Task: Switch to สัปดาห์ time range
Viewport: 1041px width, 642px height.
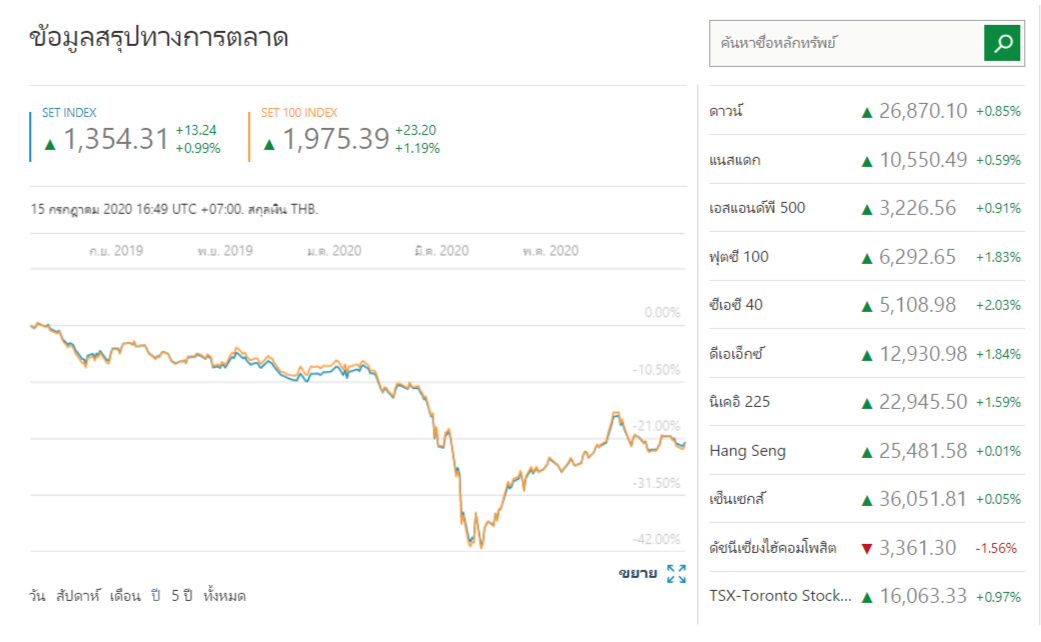Action: [79, 596]
